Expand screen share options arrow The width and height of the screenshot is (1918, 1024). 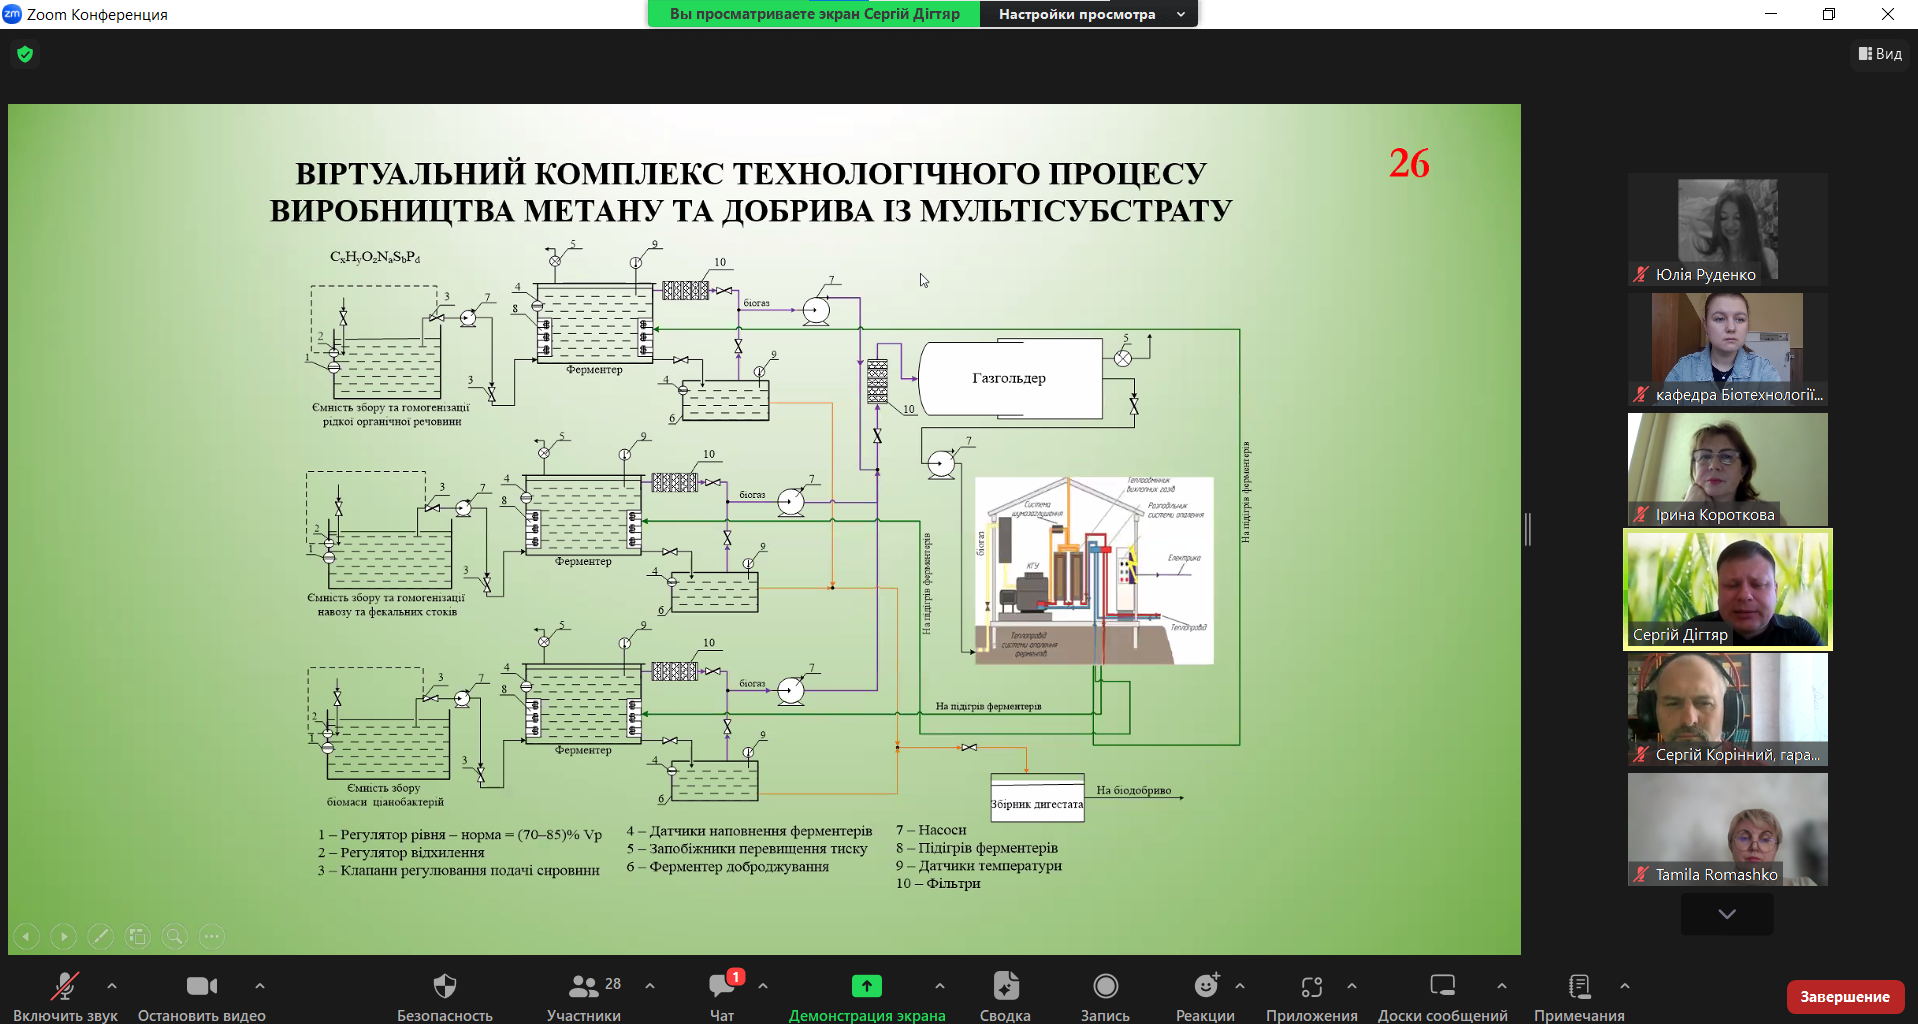[x=940, y=986]
